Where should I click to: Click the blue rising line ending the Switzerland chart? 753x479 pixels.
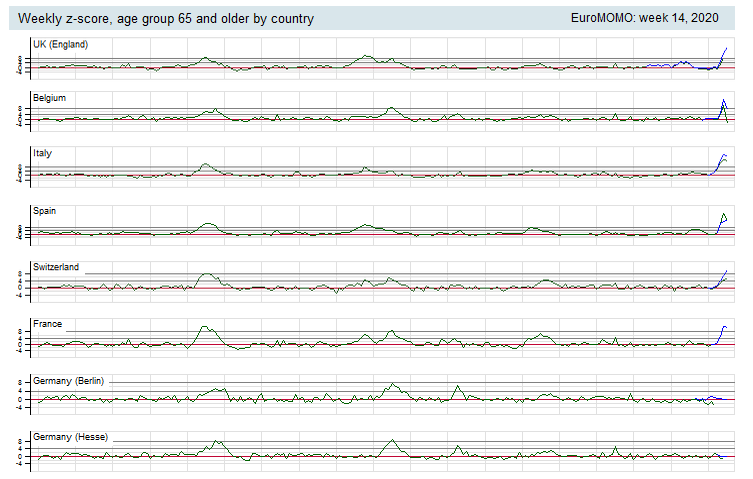pyautogui.click(x=722, y=275)
